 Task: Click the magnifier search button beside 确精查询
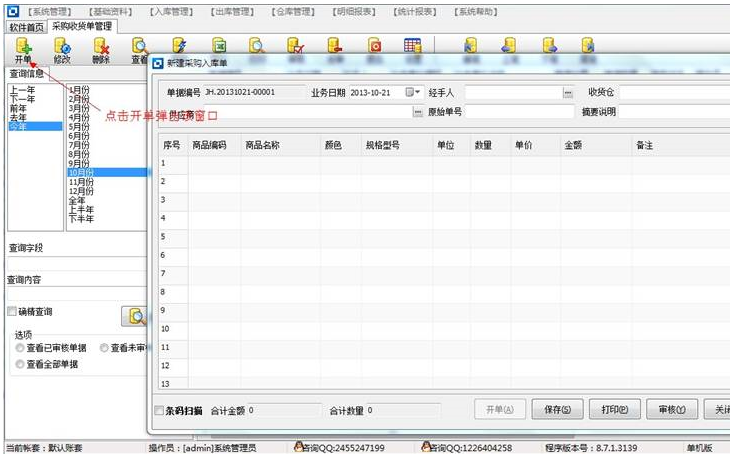point(134,316)
